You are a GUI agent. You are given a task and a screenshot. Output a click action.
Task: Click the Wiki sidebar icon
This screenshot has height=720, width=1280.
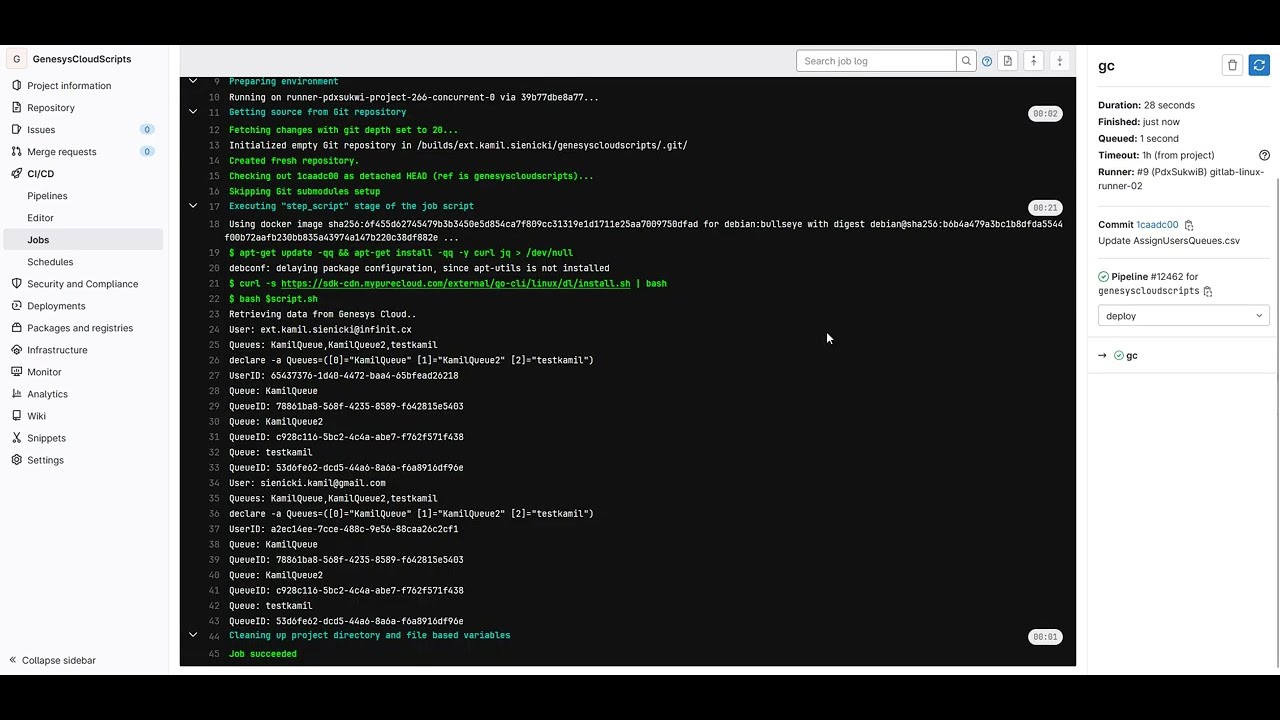tap(17, 416)
